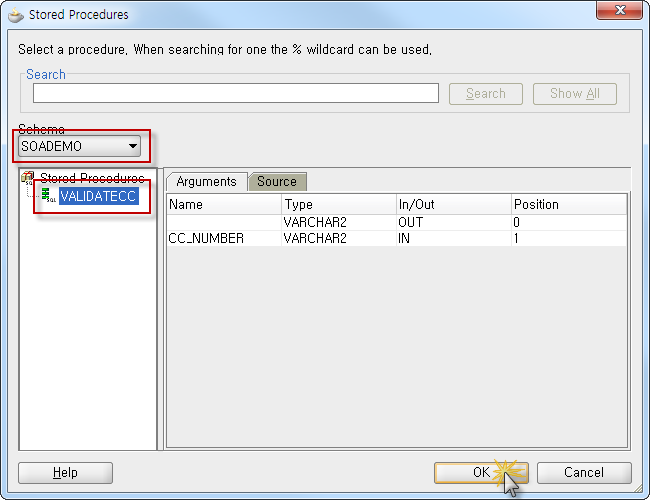Select the Stored Procedures root node
The image size is (650, 500).
[x=92, y=178]
